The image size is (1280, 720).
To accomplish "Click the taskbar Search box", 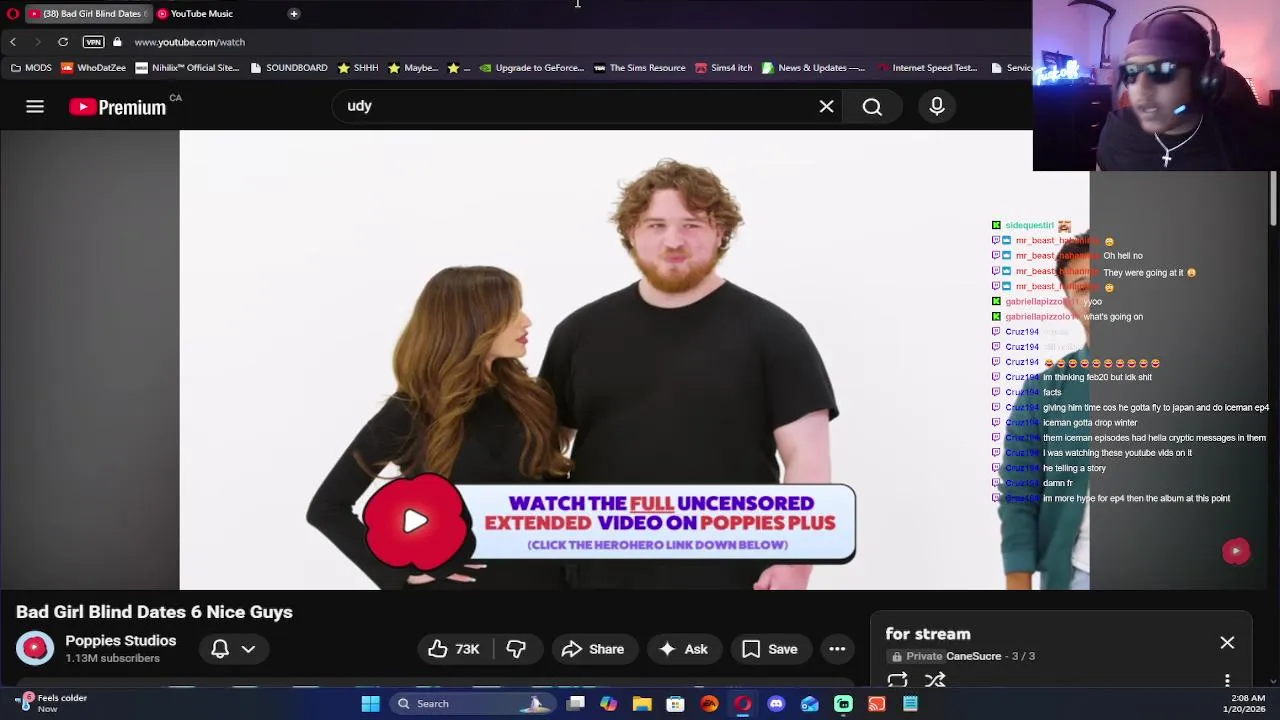I will point(470,704).
